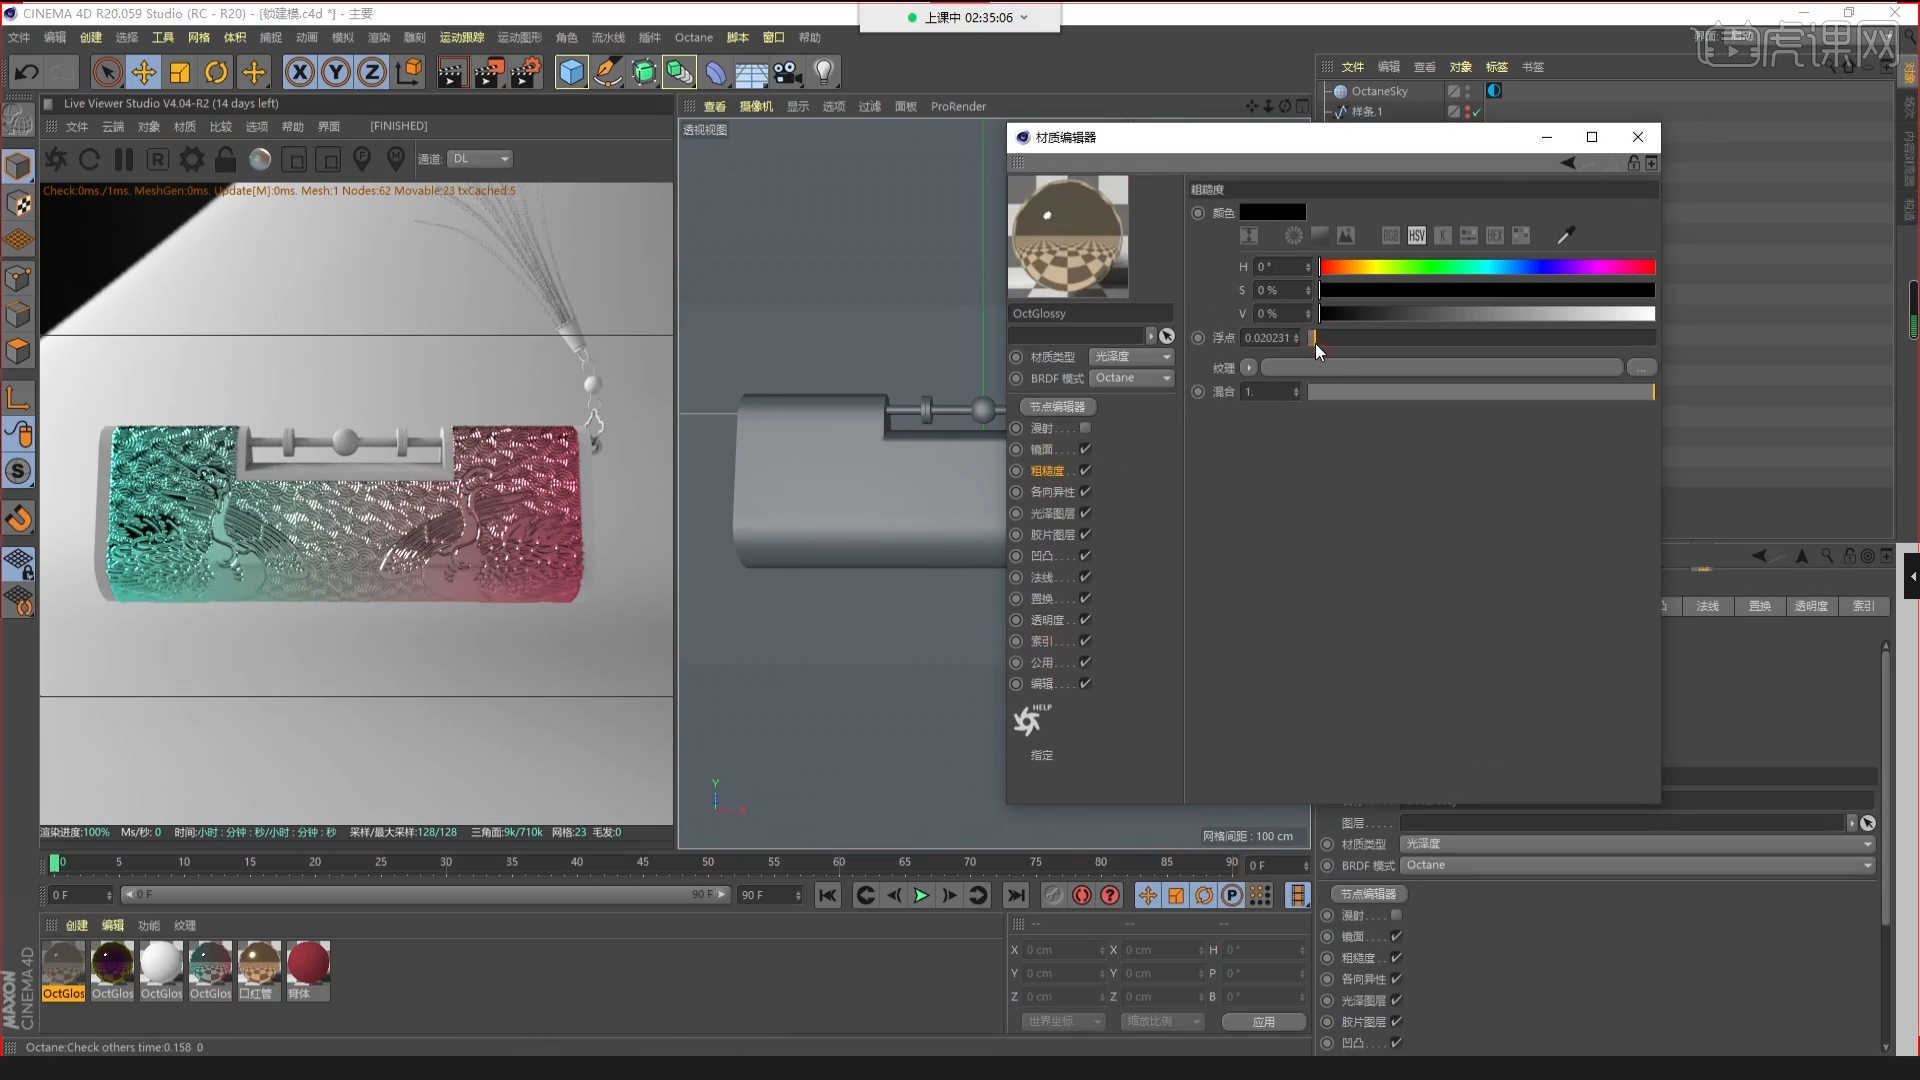Click 节点编辑器 button in material editor
Image resolution: width=1920 pixels, height=1080 pixels.
click(x=1057, y=407)
